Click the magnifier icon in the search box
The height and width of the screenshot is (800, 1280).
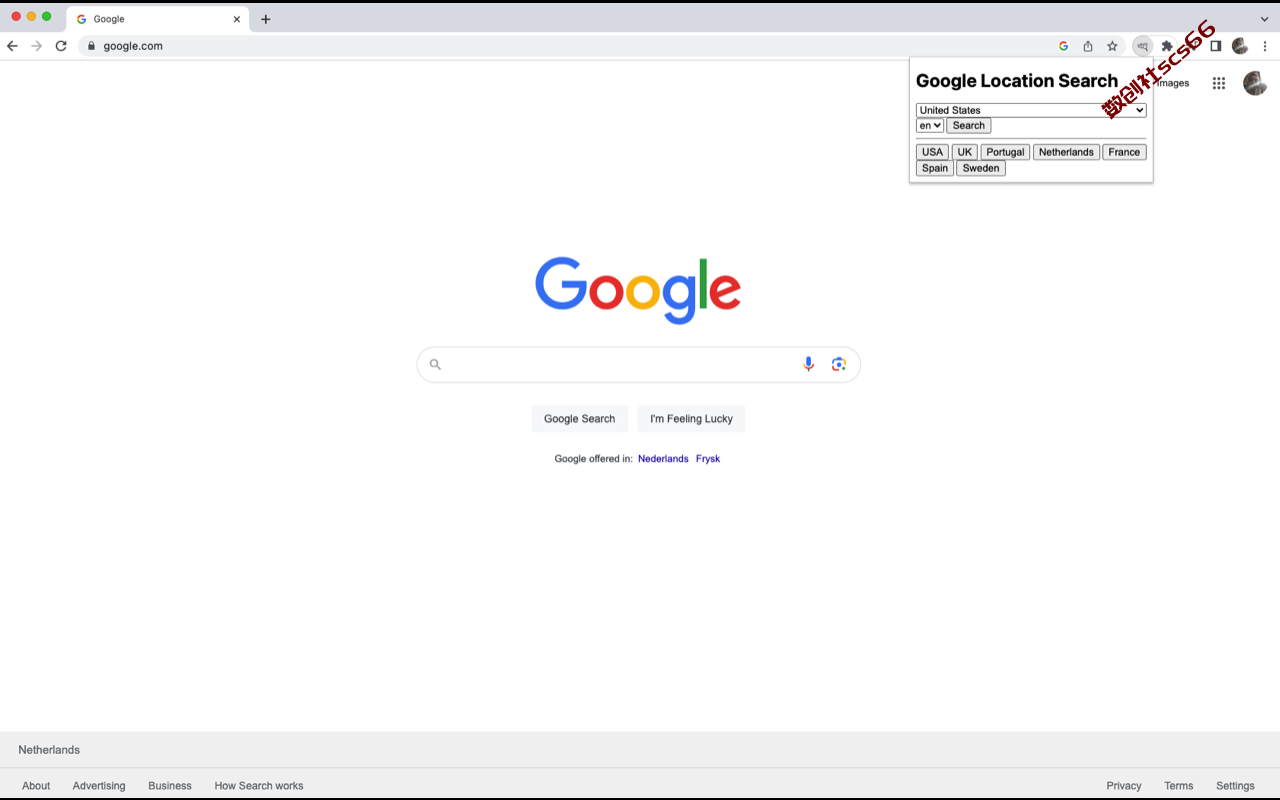(x=435, y=364)
